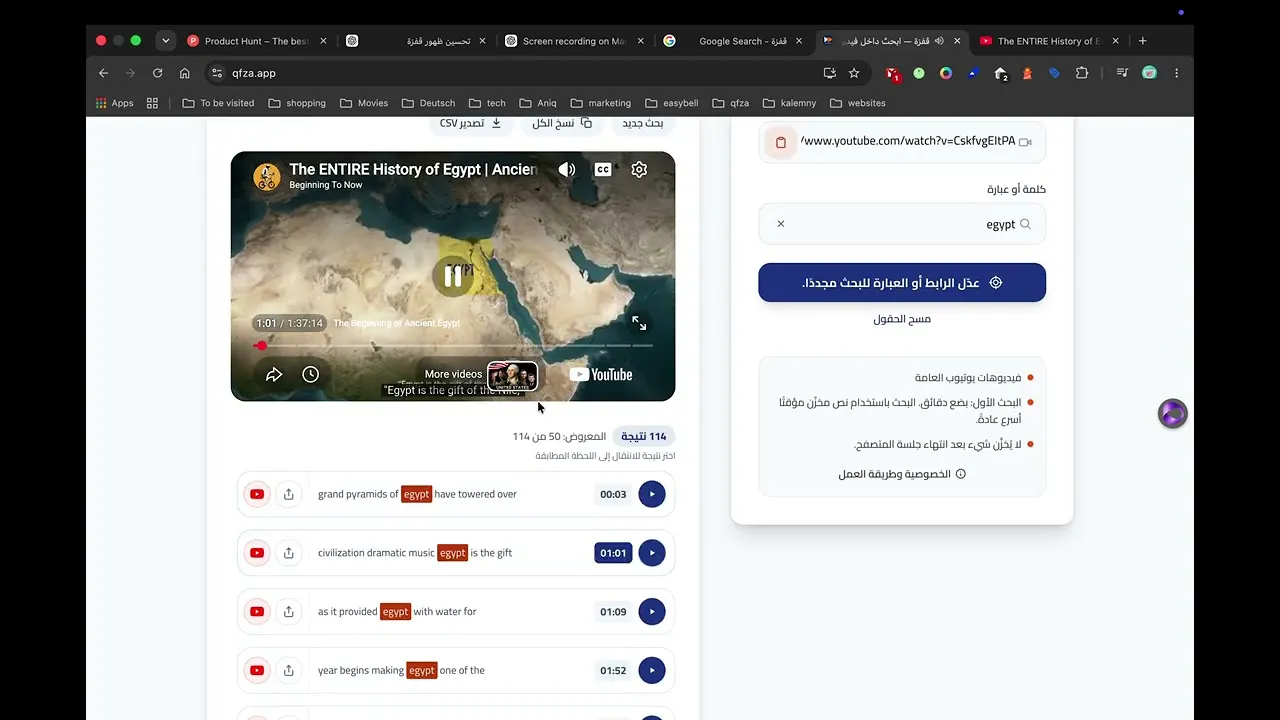
Task: Open the More videos thumbnail
Action: [x=512, y=375]
